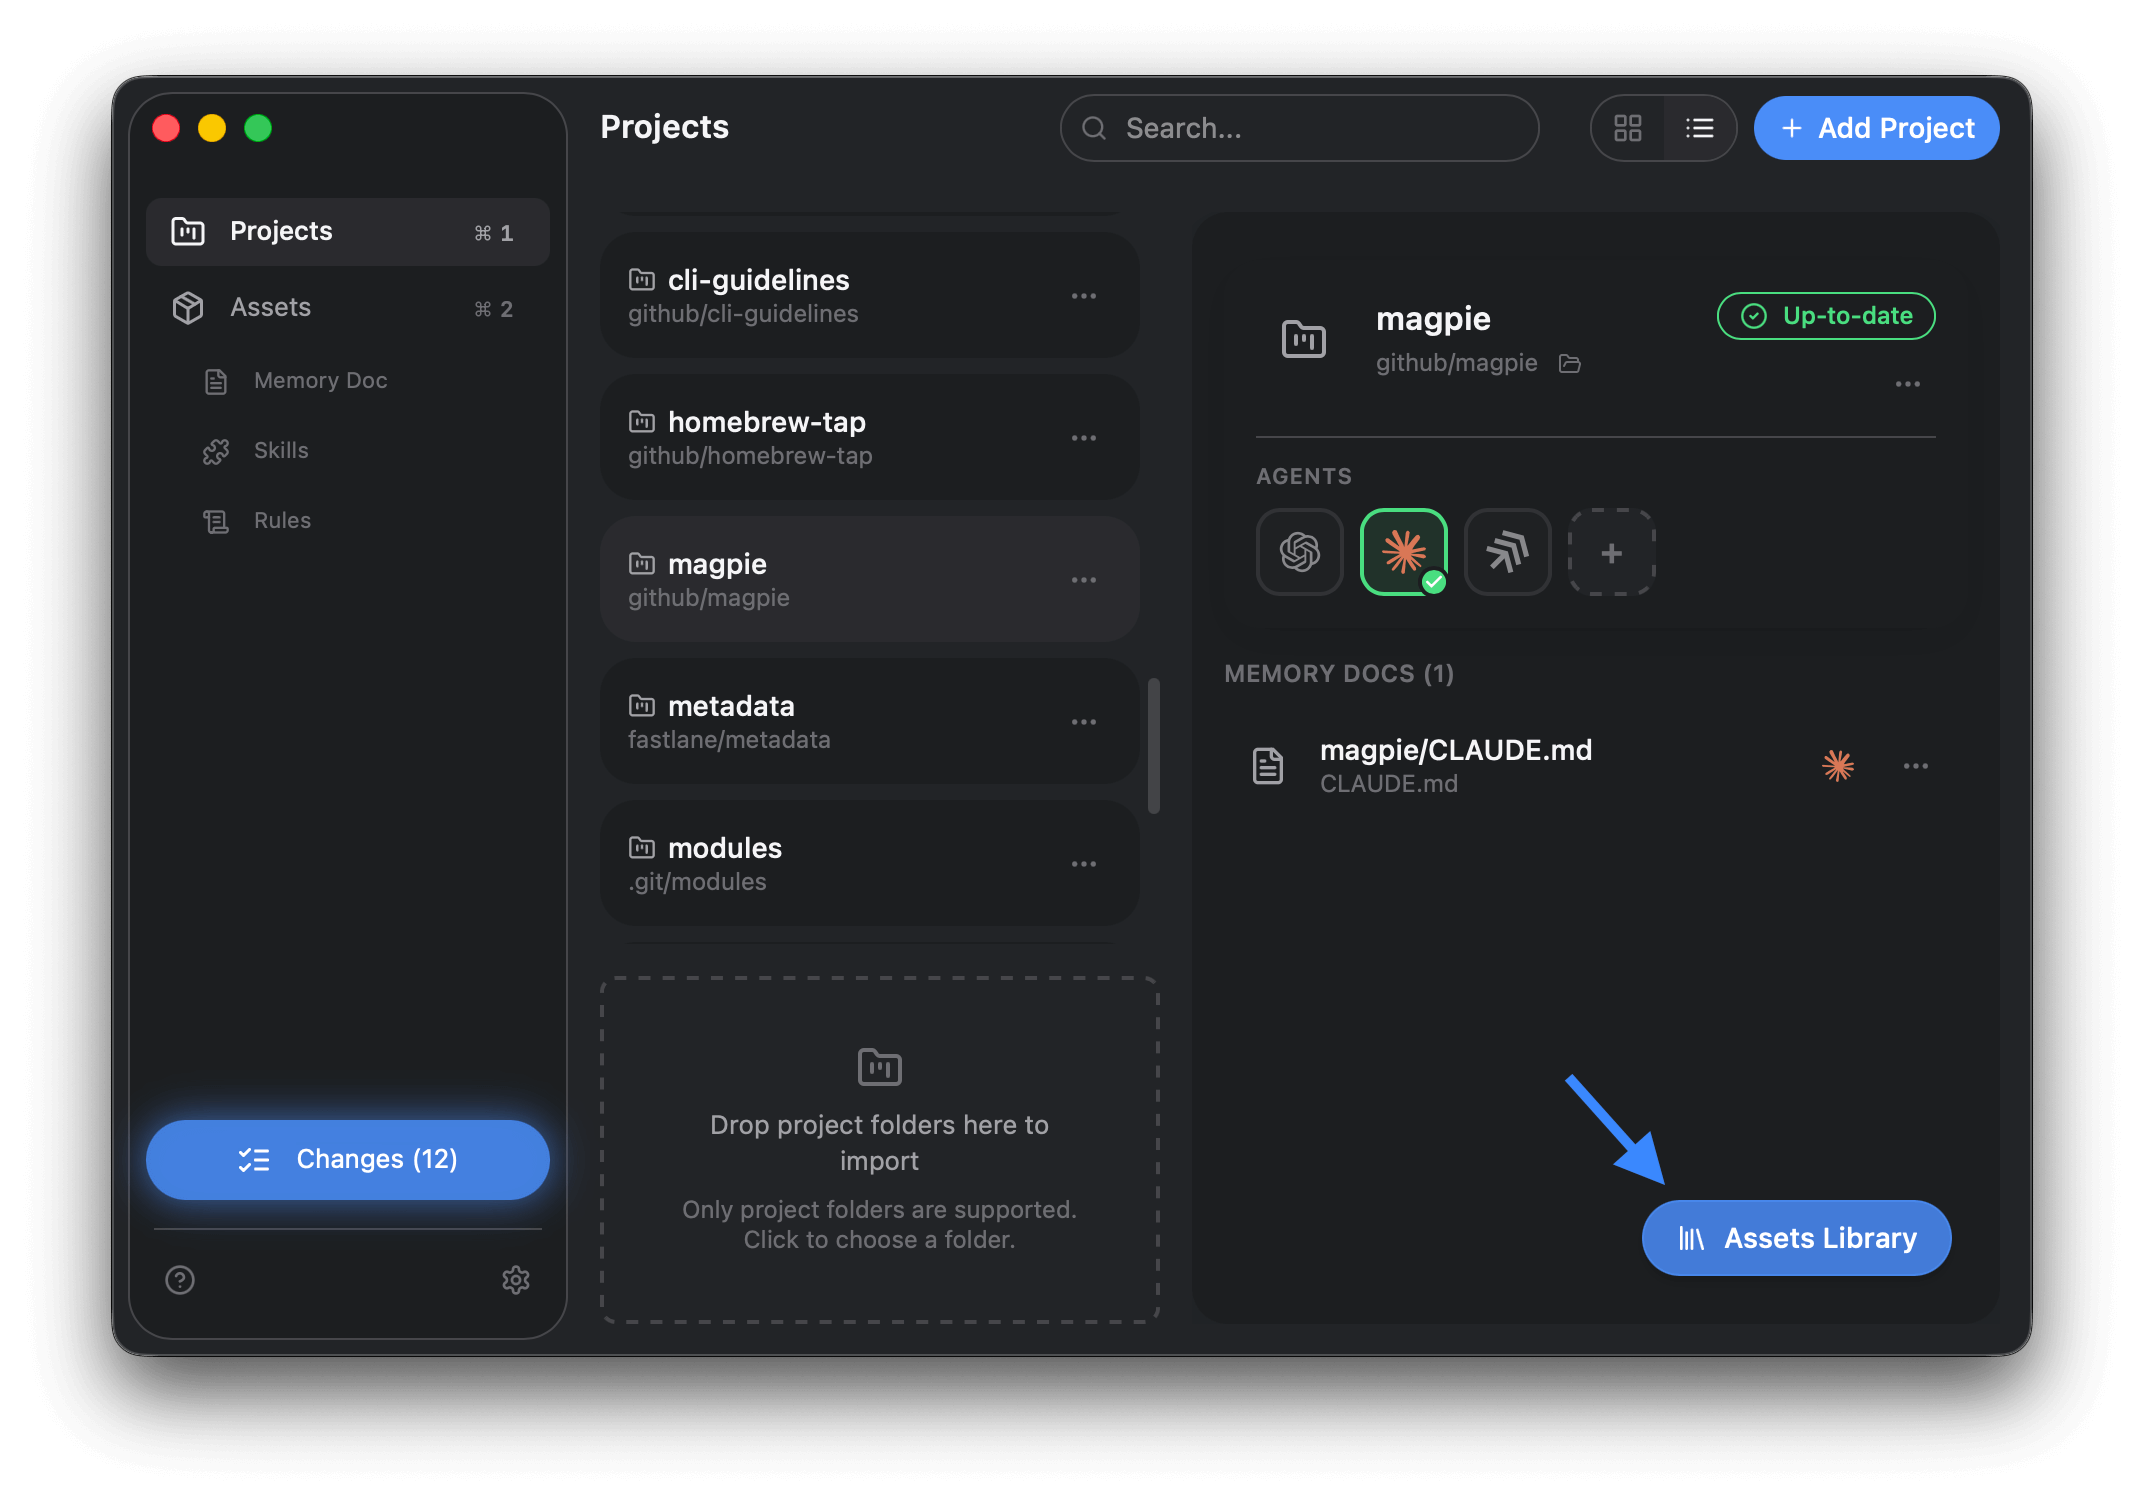This screenshot has width=2144, height=1504.
Task: Open the options menu on the magpie project card
Action: [1084, 580]
